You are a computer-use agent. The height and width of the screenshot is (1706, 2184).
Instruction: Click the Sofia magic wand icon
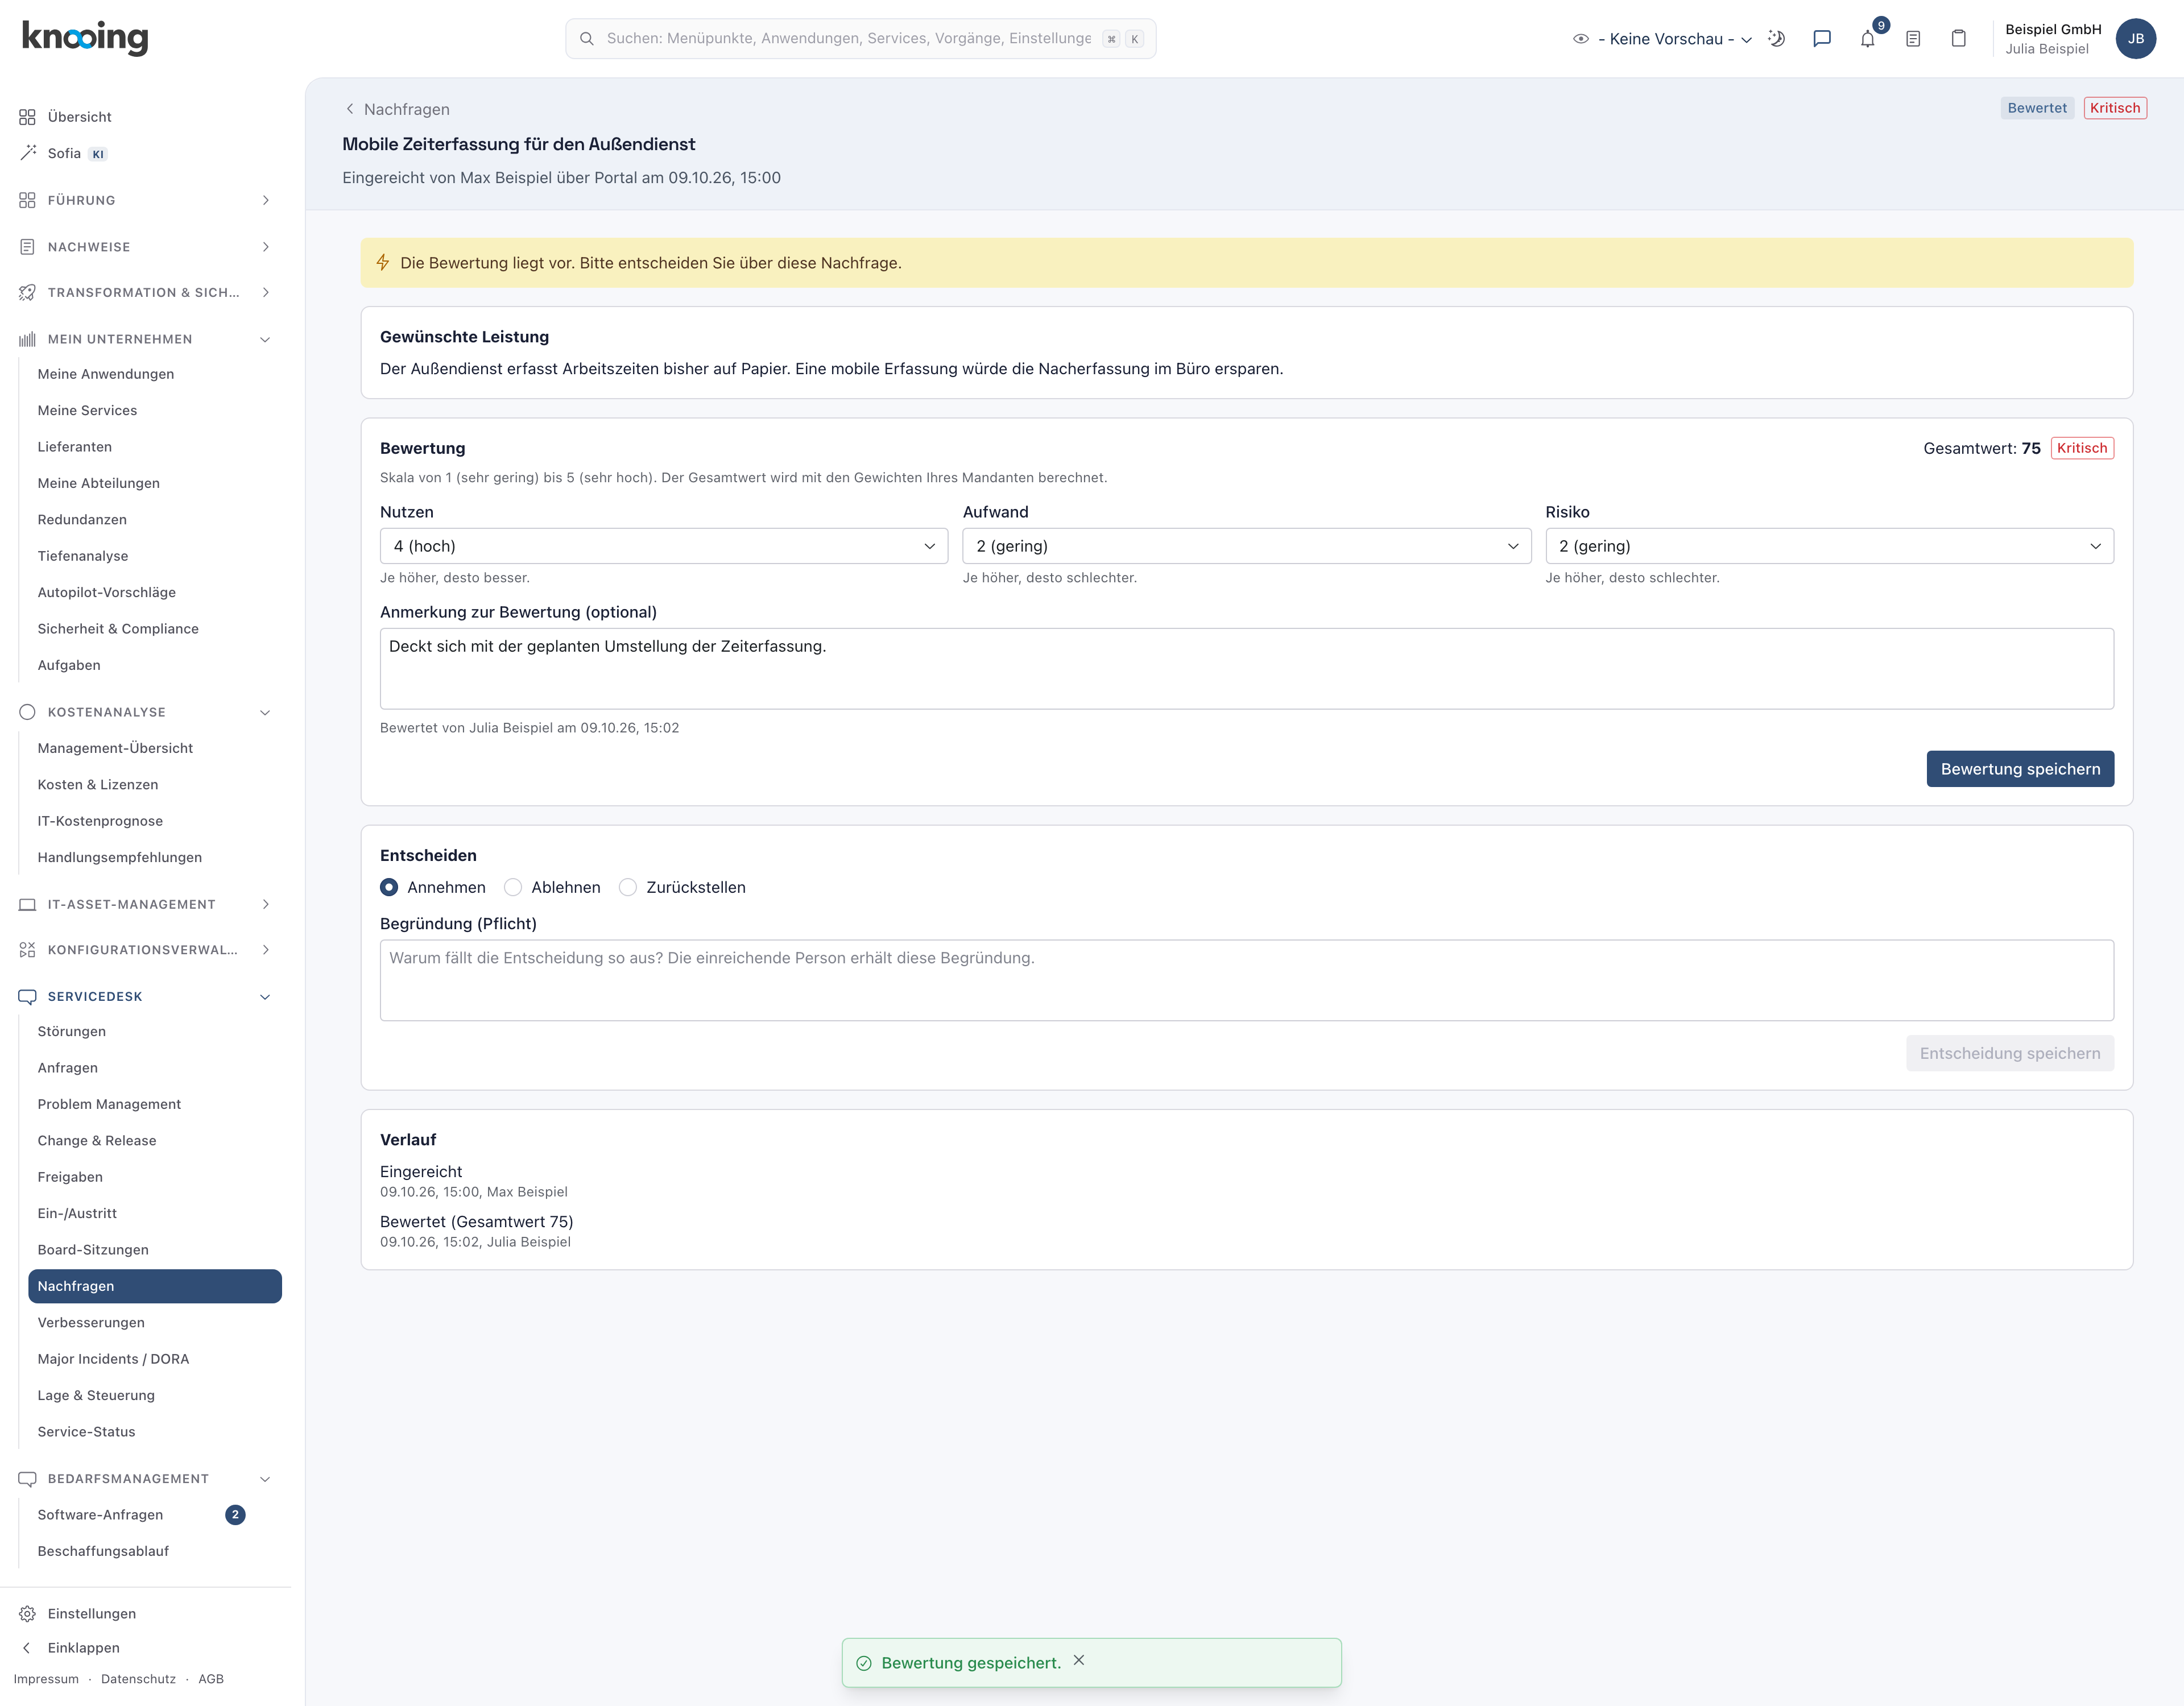pyautogui.click(x=27, y=153)
